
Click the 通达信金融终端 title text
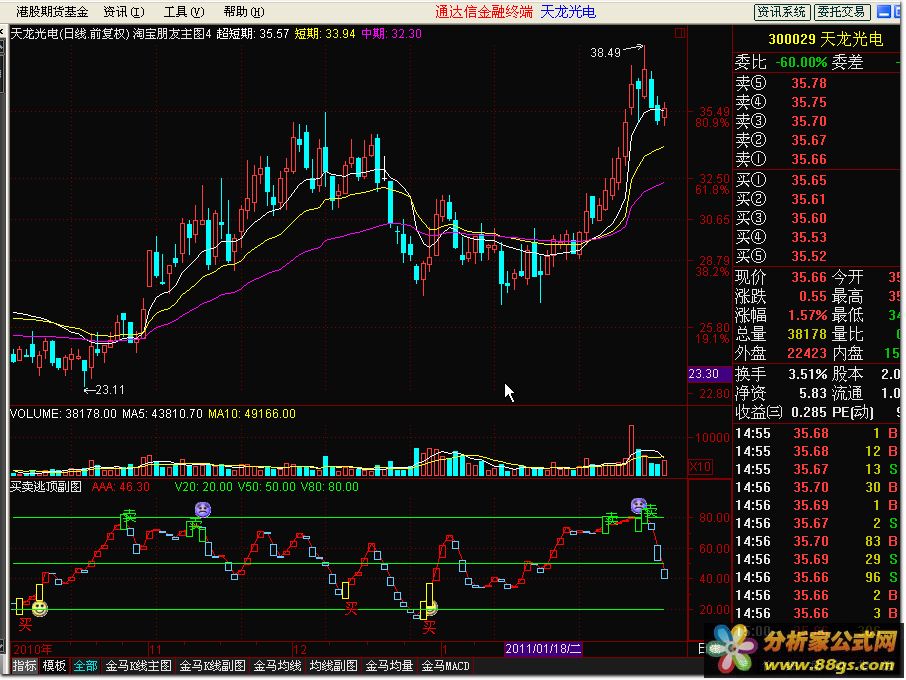pyautogui.click(x=484, y=12)
